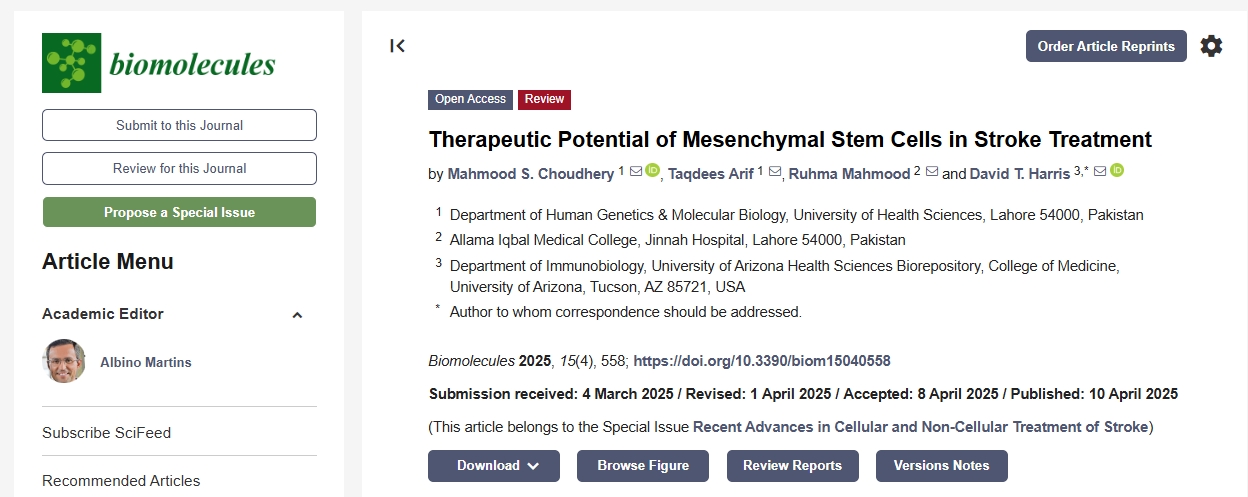Open the Download dropdown
The width and height of the screenshot is (1248, 497).
[x=494, y=465]
